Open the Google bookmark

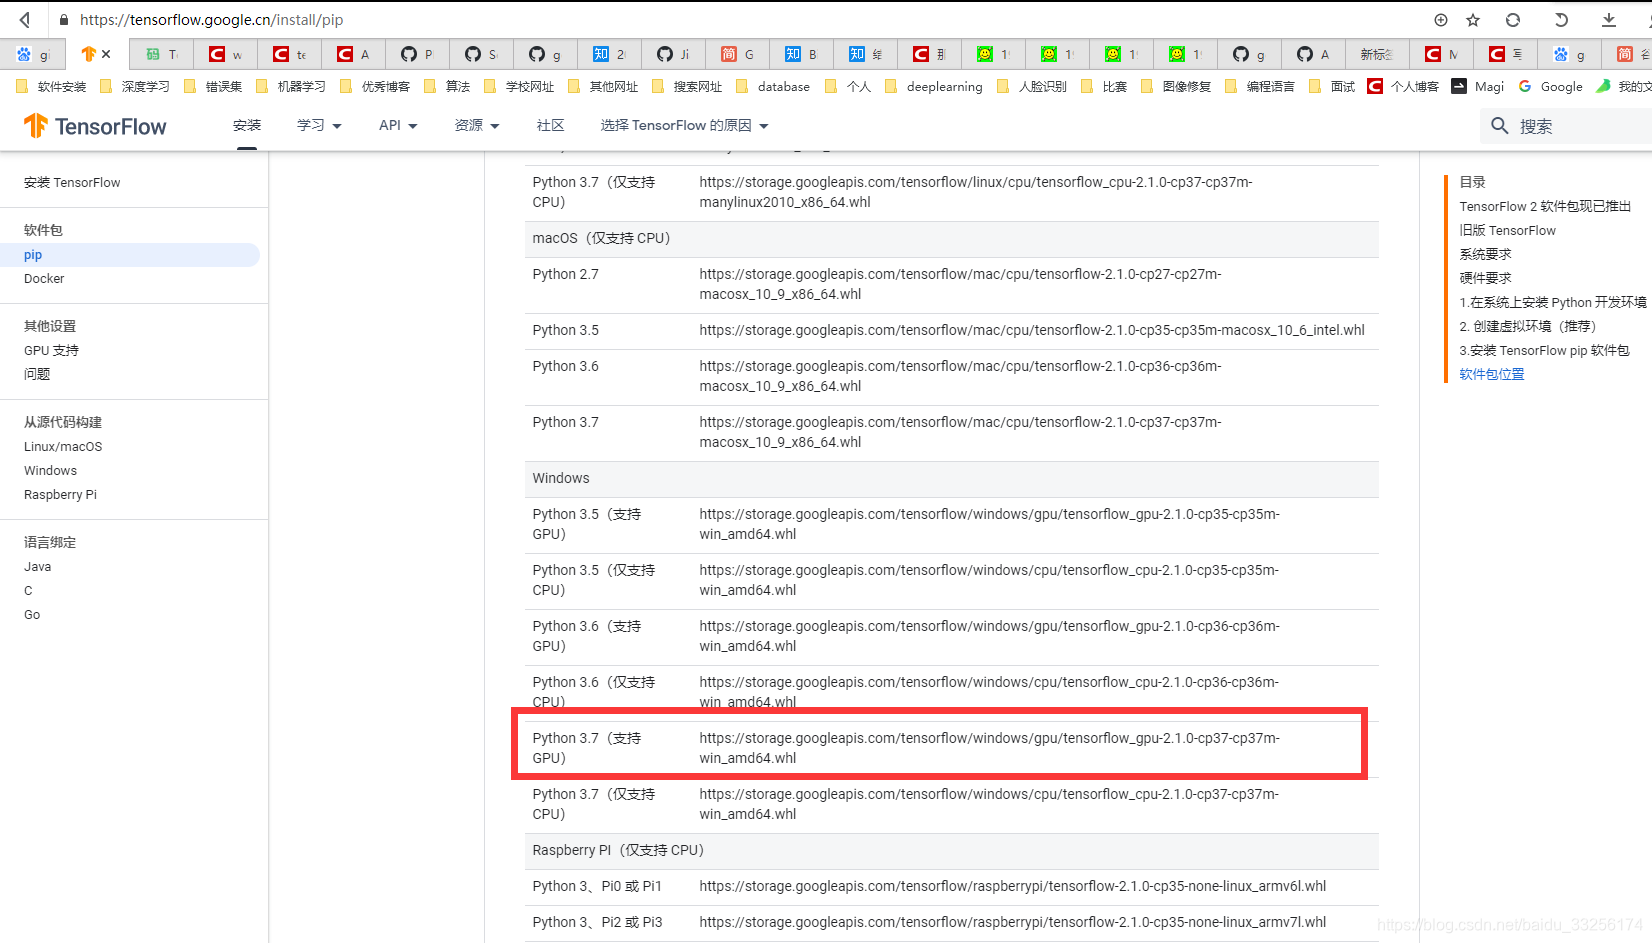1550,87
